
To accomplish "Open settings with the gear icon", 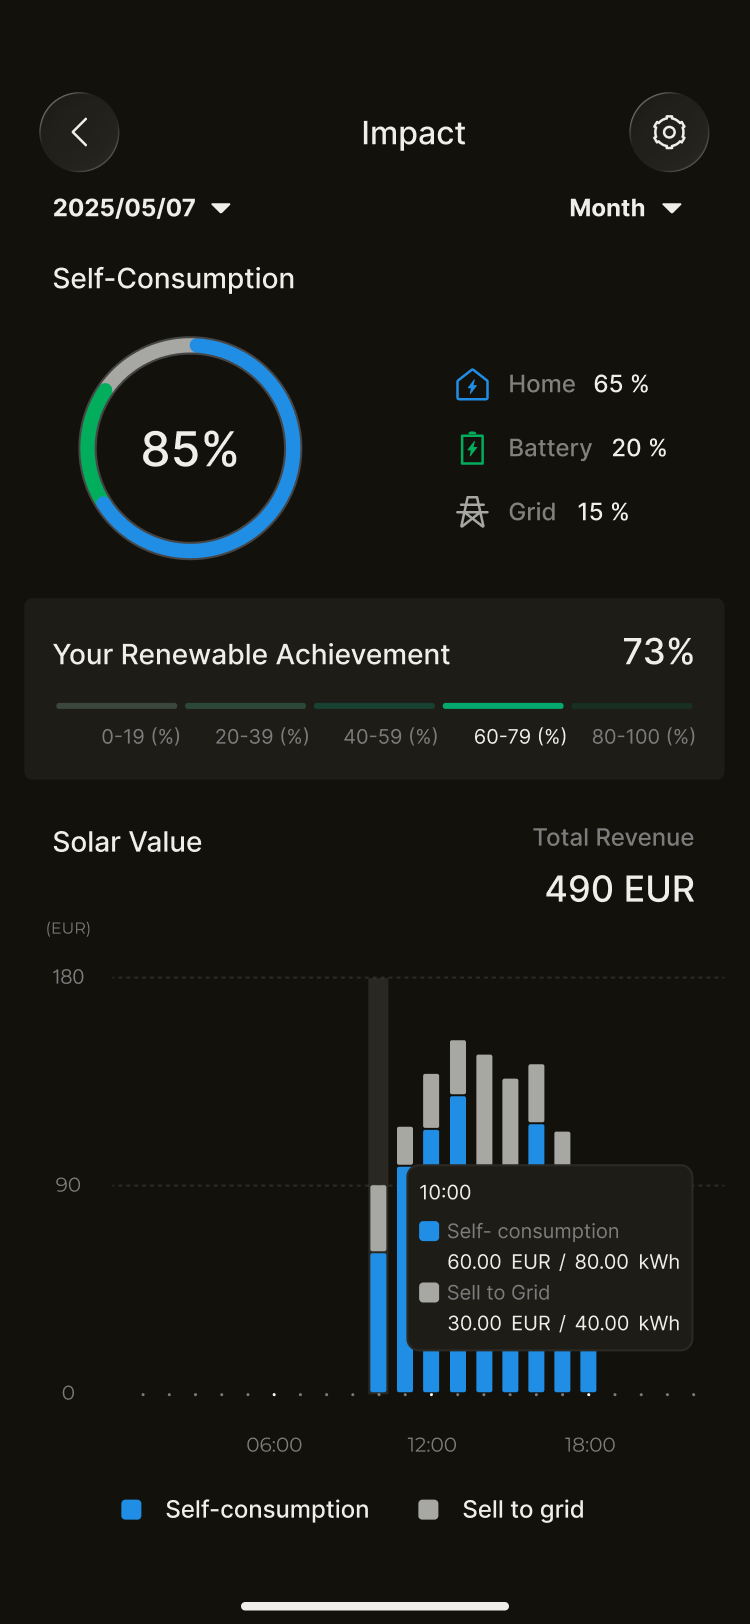I will coord(669,132).
